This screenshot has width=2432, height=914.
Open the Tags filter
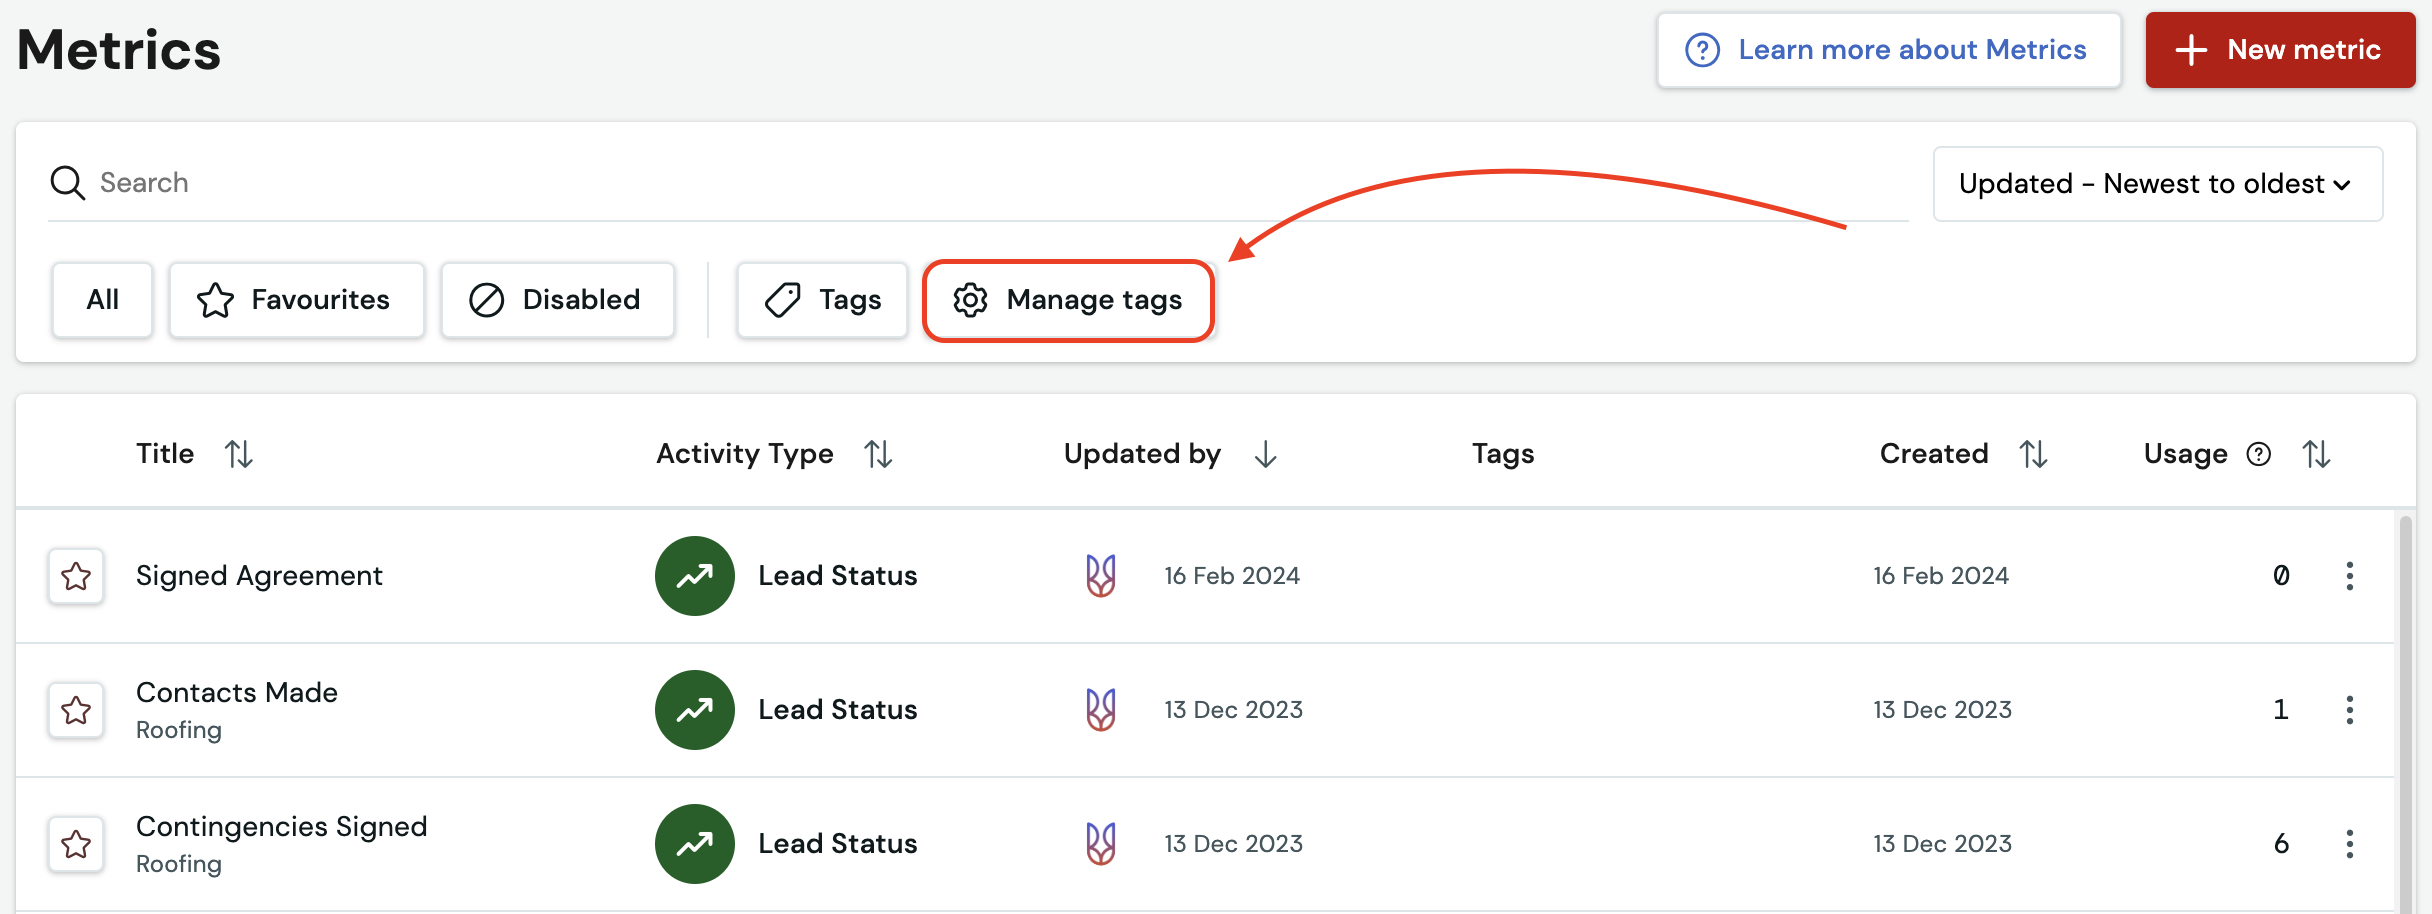click(x=822, y=300)
